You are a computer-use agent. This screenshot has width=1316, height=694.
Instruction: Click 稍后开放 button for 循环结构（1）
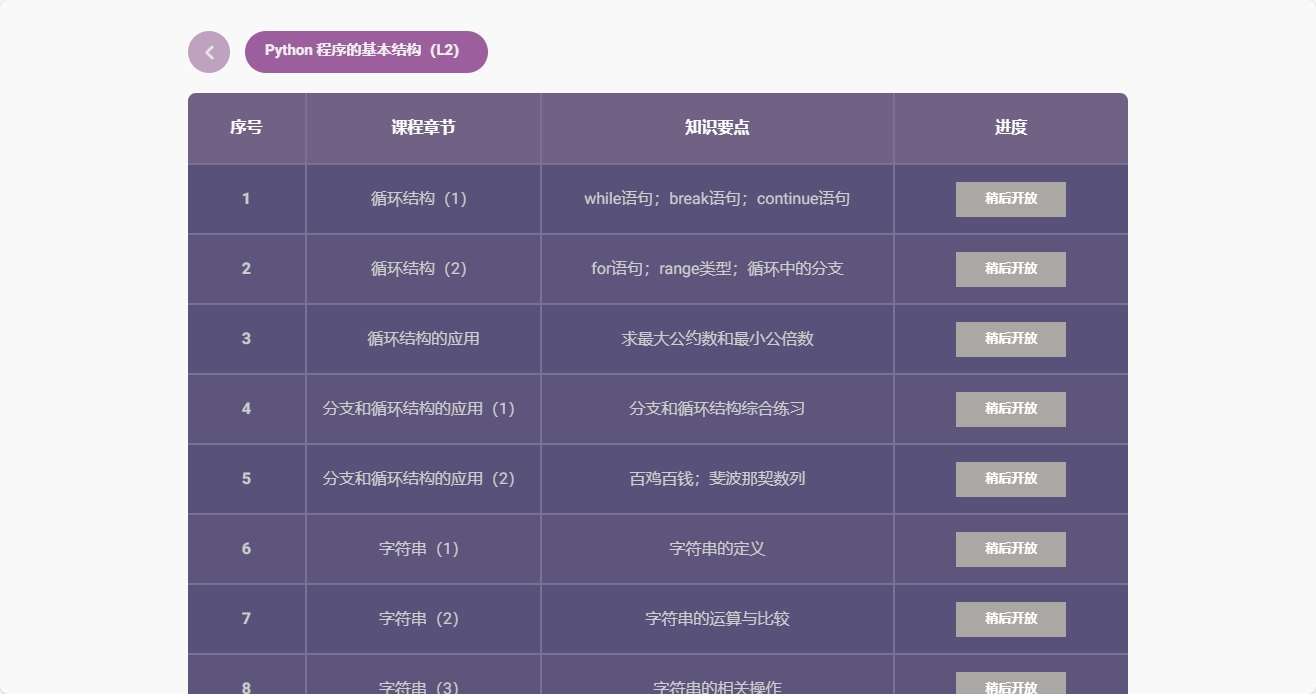click(1010, 199)
